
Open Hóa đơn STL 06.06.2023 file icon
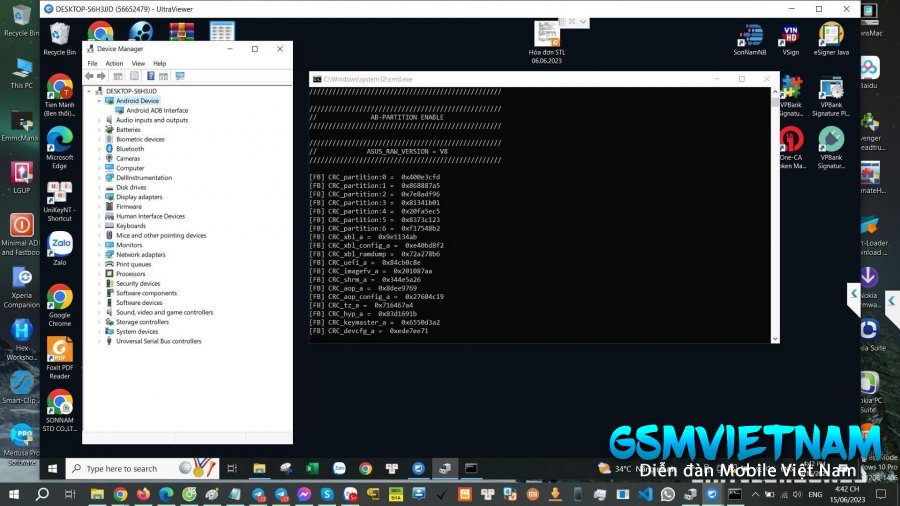click(x=546, y=42)
